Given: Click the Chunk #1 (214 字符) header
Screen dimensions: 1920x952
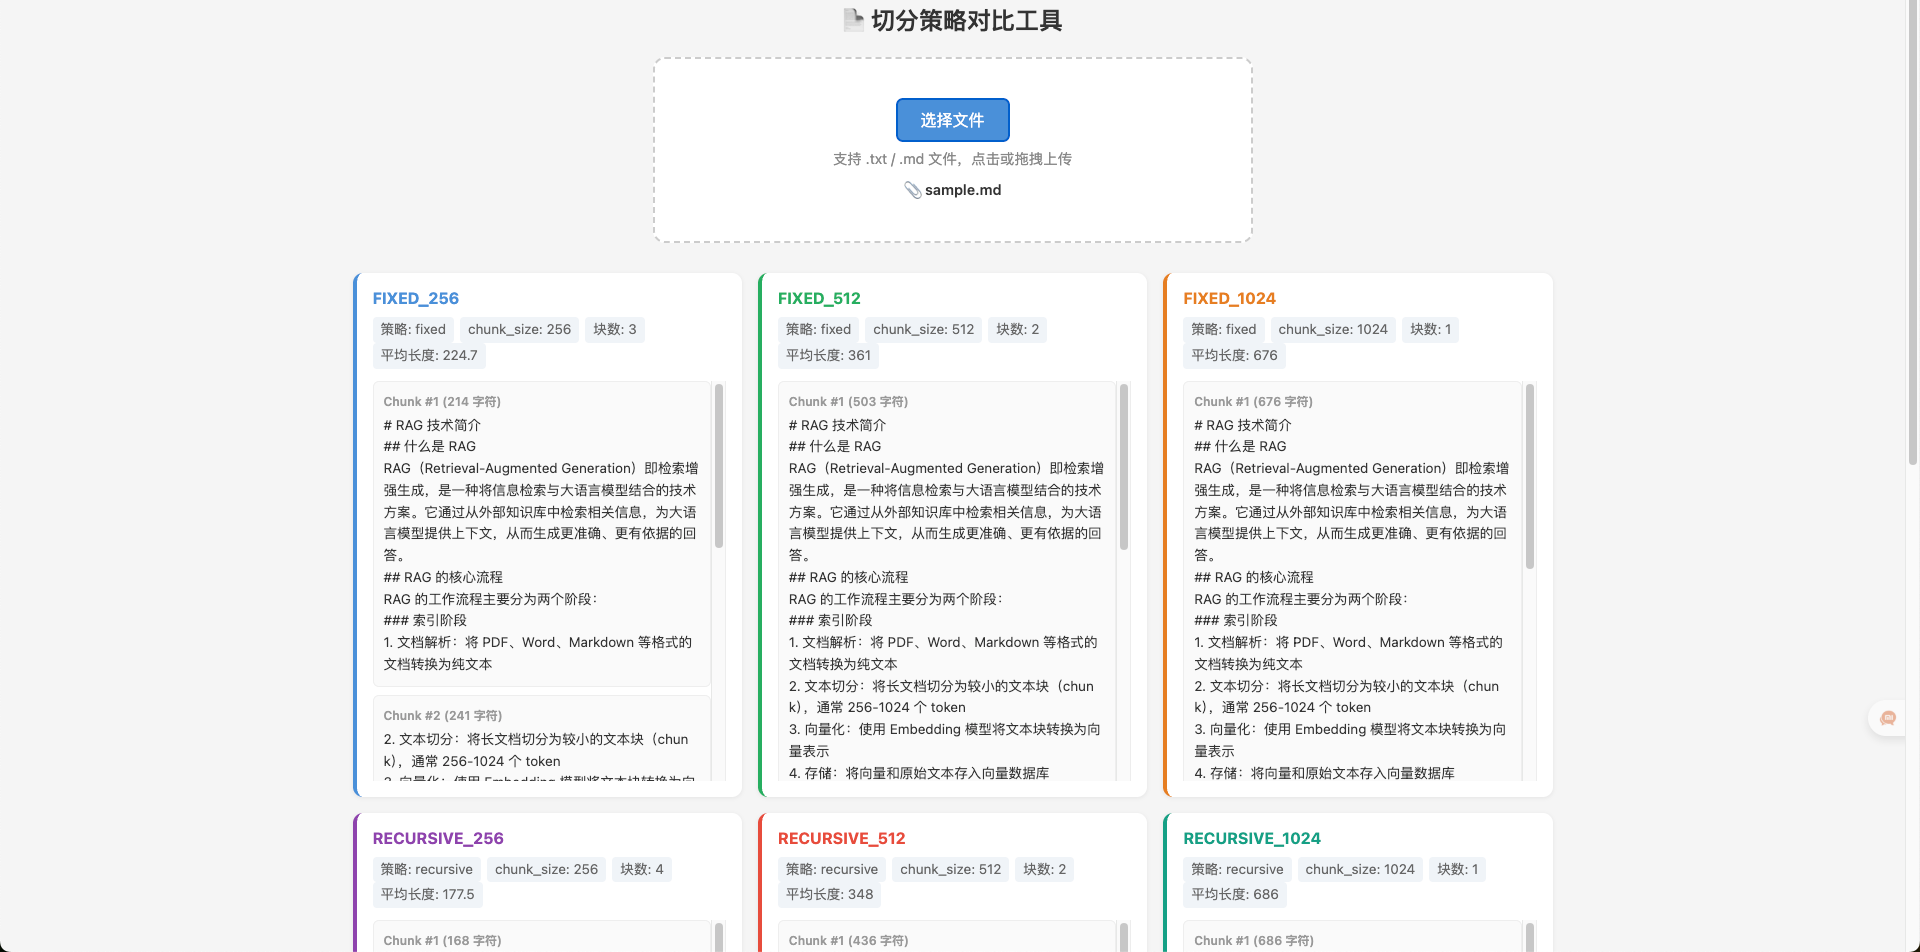Looking at the screenshot, I should (442, 401).
